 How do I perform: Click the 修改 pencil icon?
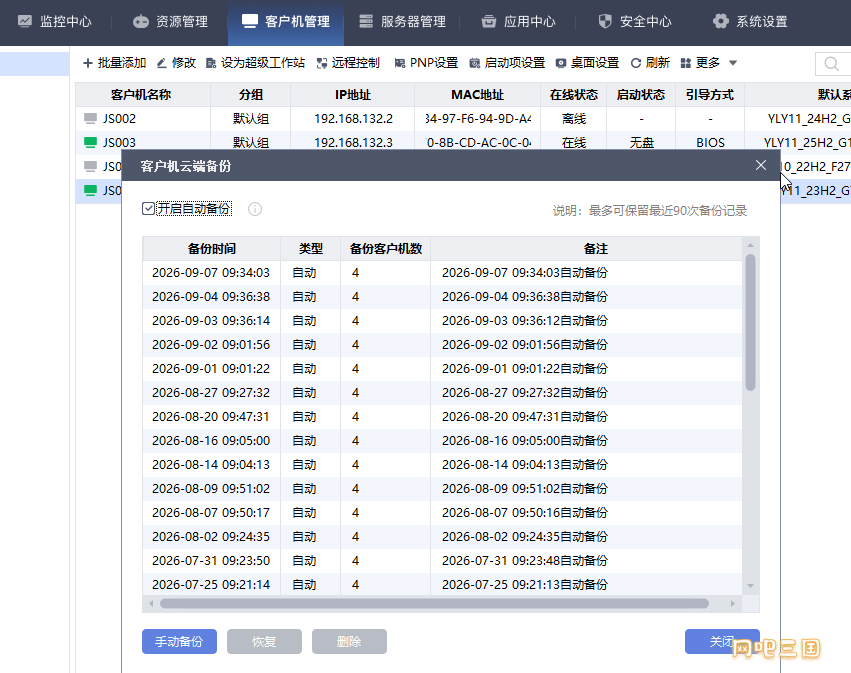[161, 64]
